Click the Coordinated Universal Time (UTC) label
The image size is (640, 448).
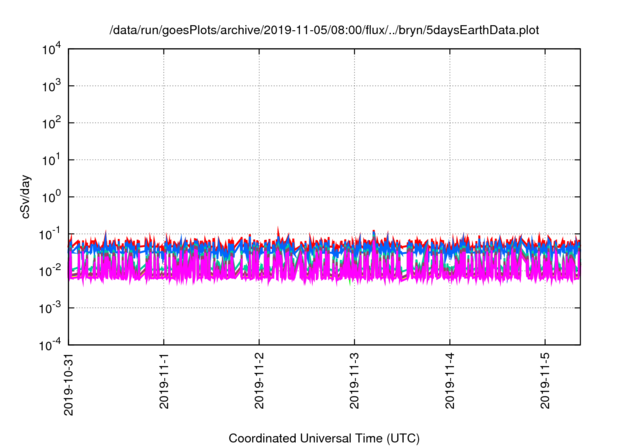coord(324,439)
